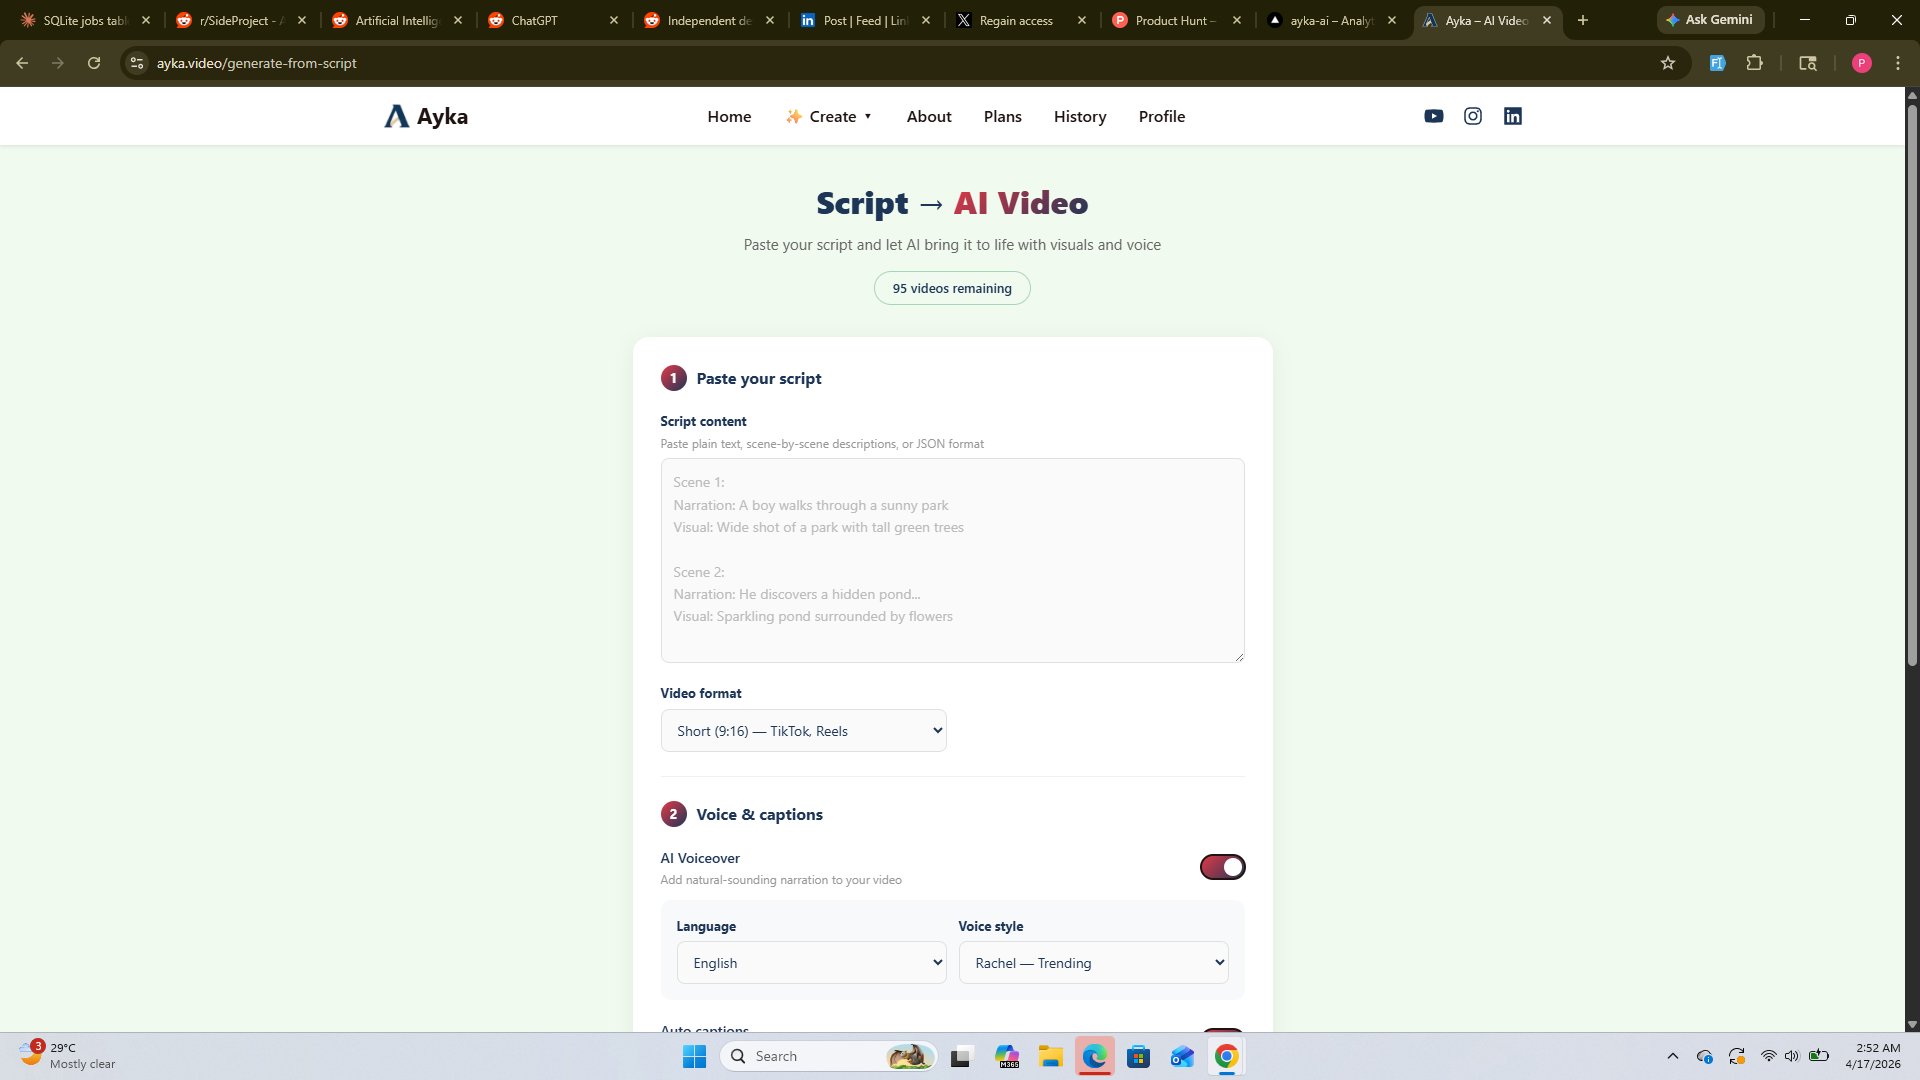This screenshot has width=1920, height=1080.
Task: Expand the Create menu in navbar
Action: pyautogui.click(x=830, y=116)
